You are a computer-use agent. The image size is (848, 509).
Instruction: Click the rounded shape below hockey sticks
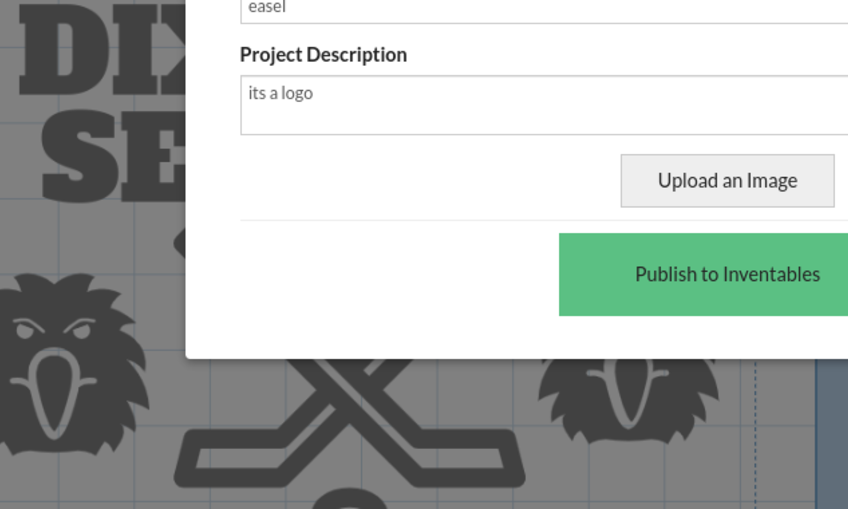345,500
